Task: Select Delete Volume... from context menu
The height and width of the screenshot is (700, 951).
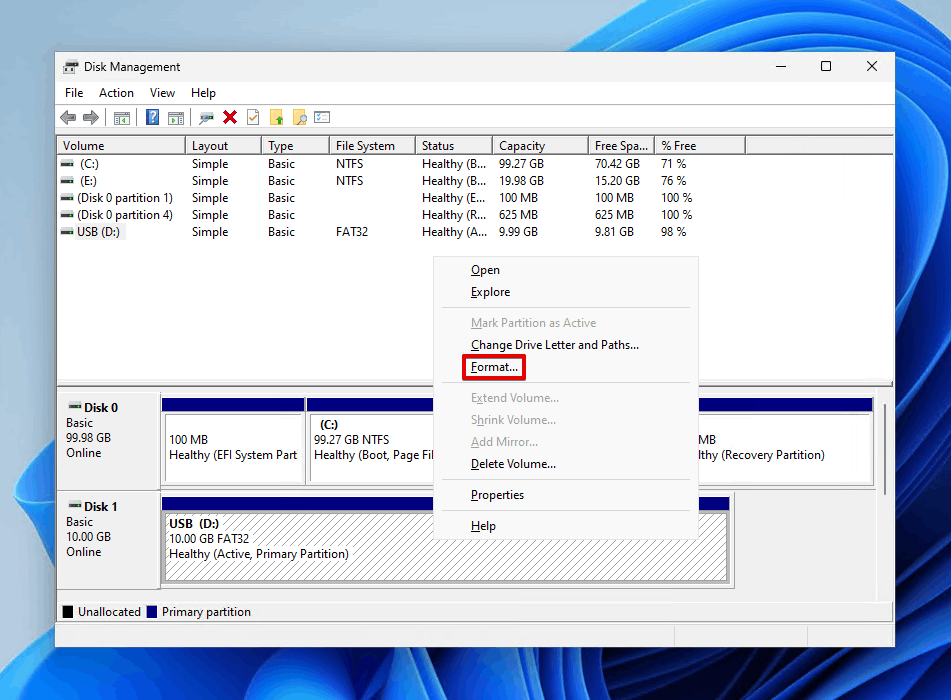Action: point(566,464)
